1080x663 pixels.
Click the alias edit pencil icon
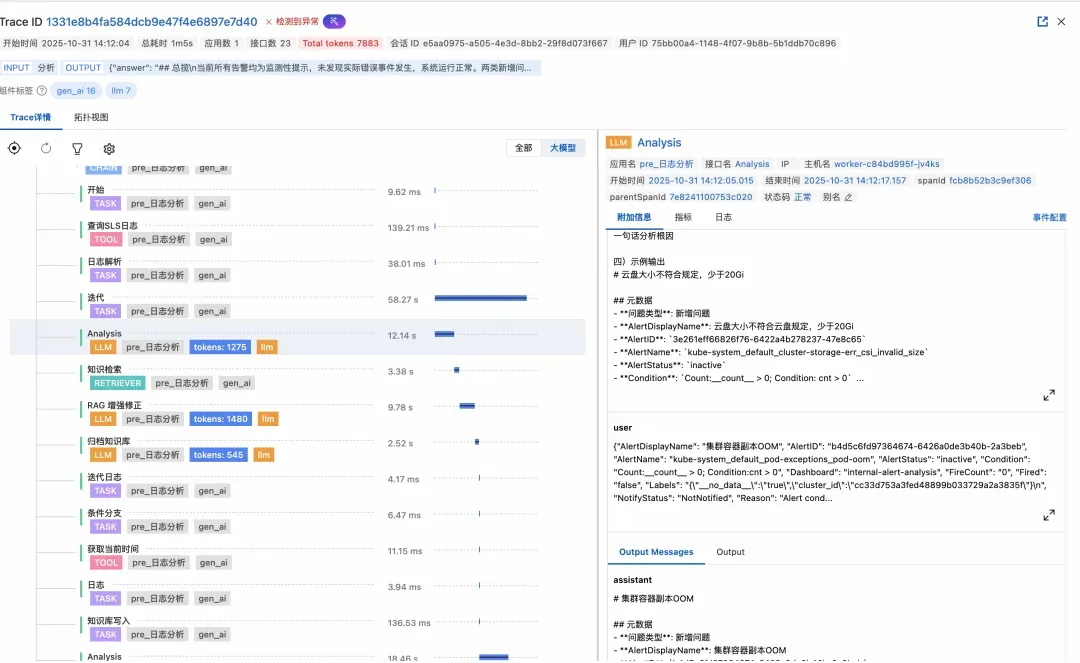coord(848,198)
